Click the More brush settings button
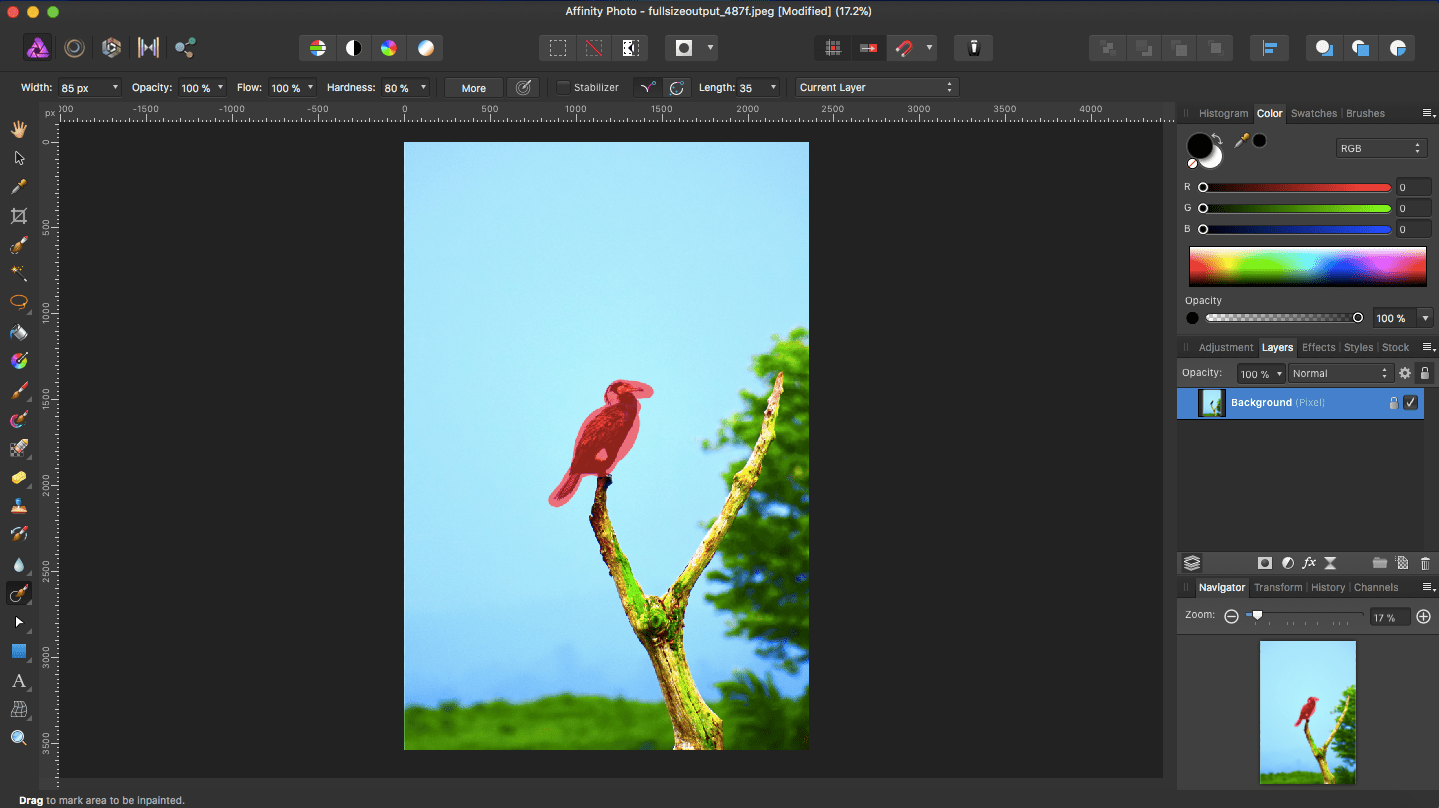The width and height of the screenshot is (1439, 808). (473, 88)
